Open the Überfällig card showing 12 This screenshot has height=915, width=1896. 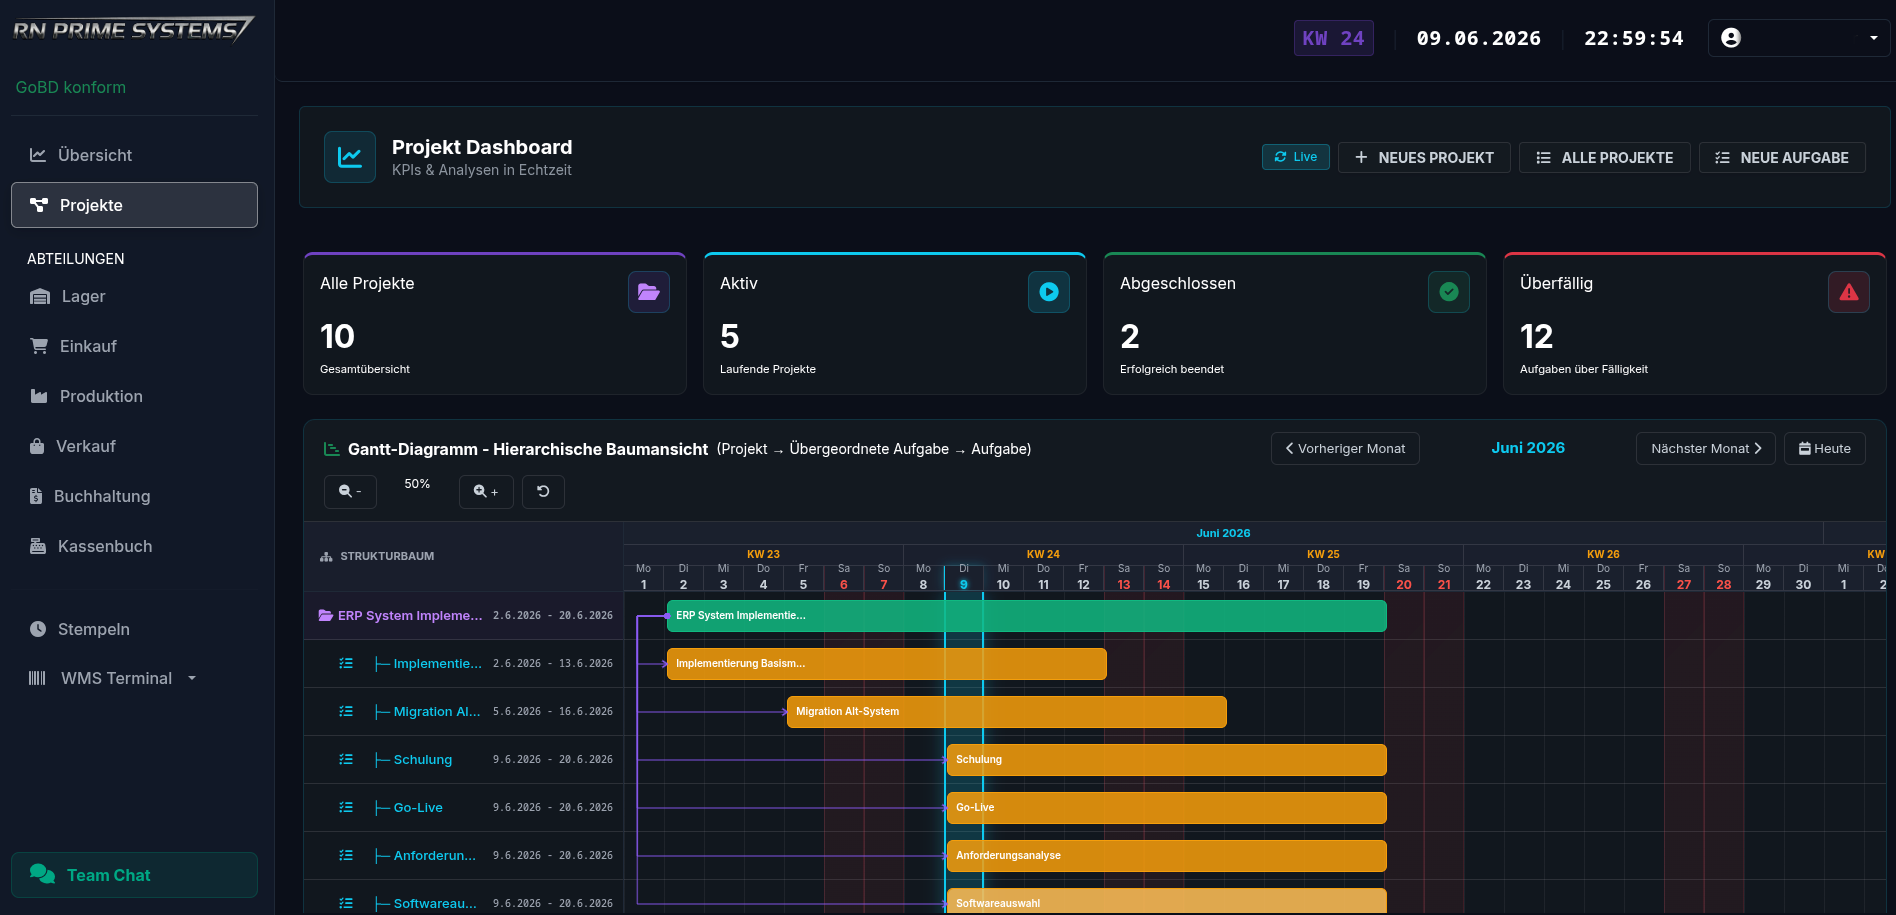[1695, 324]
